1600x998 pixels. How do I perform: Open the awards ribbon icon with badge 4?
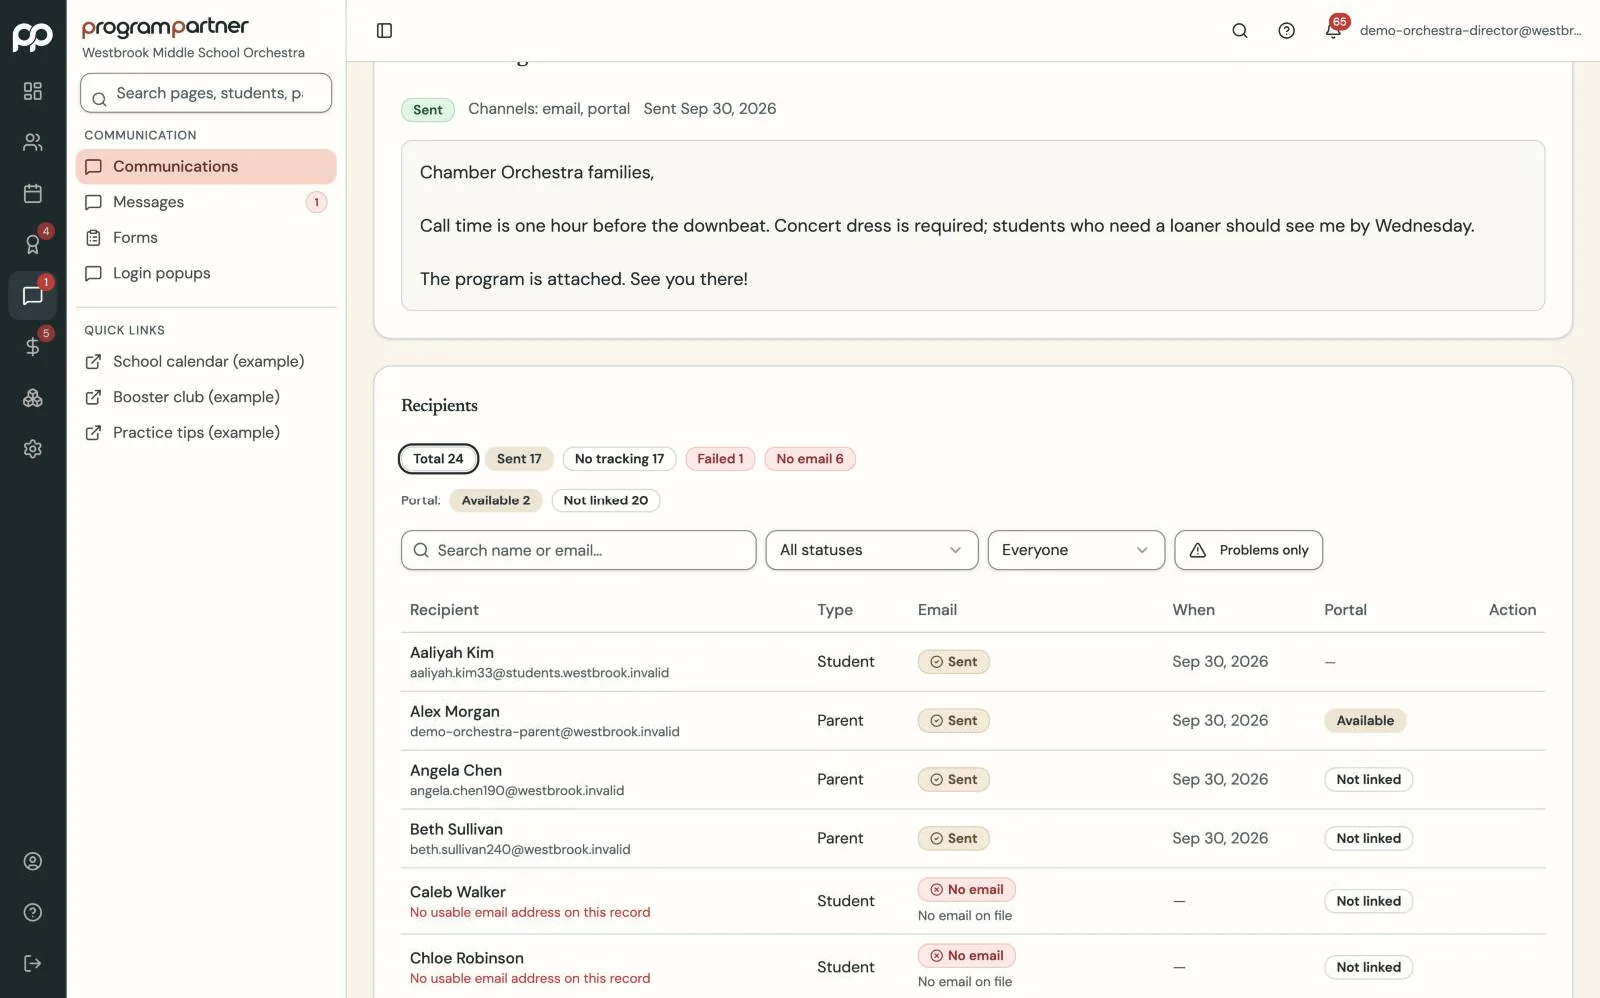pos(33,244)
